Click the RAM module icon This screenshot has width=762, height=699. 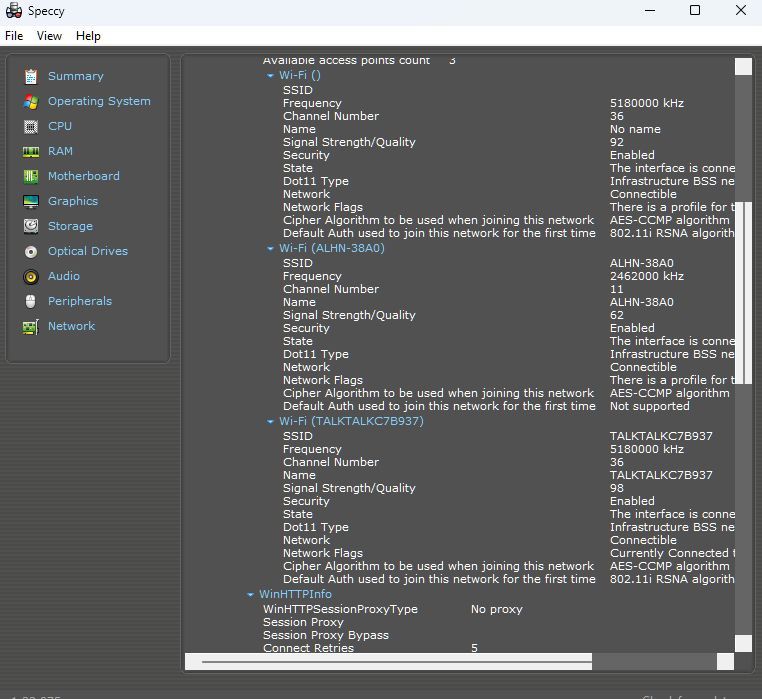[x=31, y=152]
